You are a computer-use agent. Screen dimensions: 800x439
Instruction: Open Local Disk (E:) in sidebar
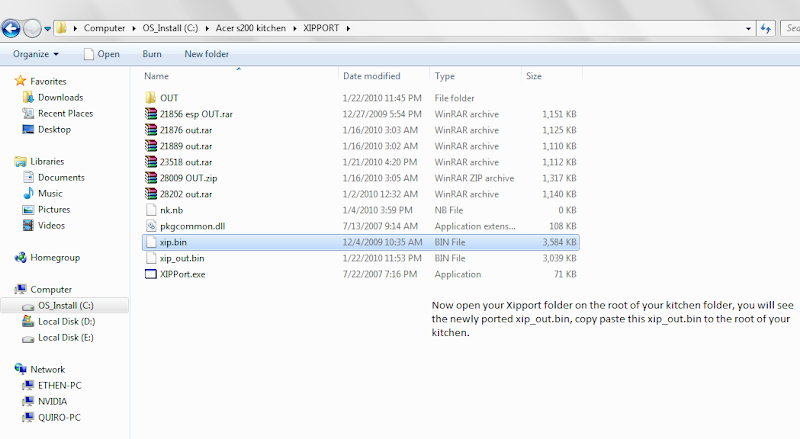pyautogui.click(x=66, y=337)
